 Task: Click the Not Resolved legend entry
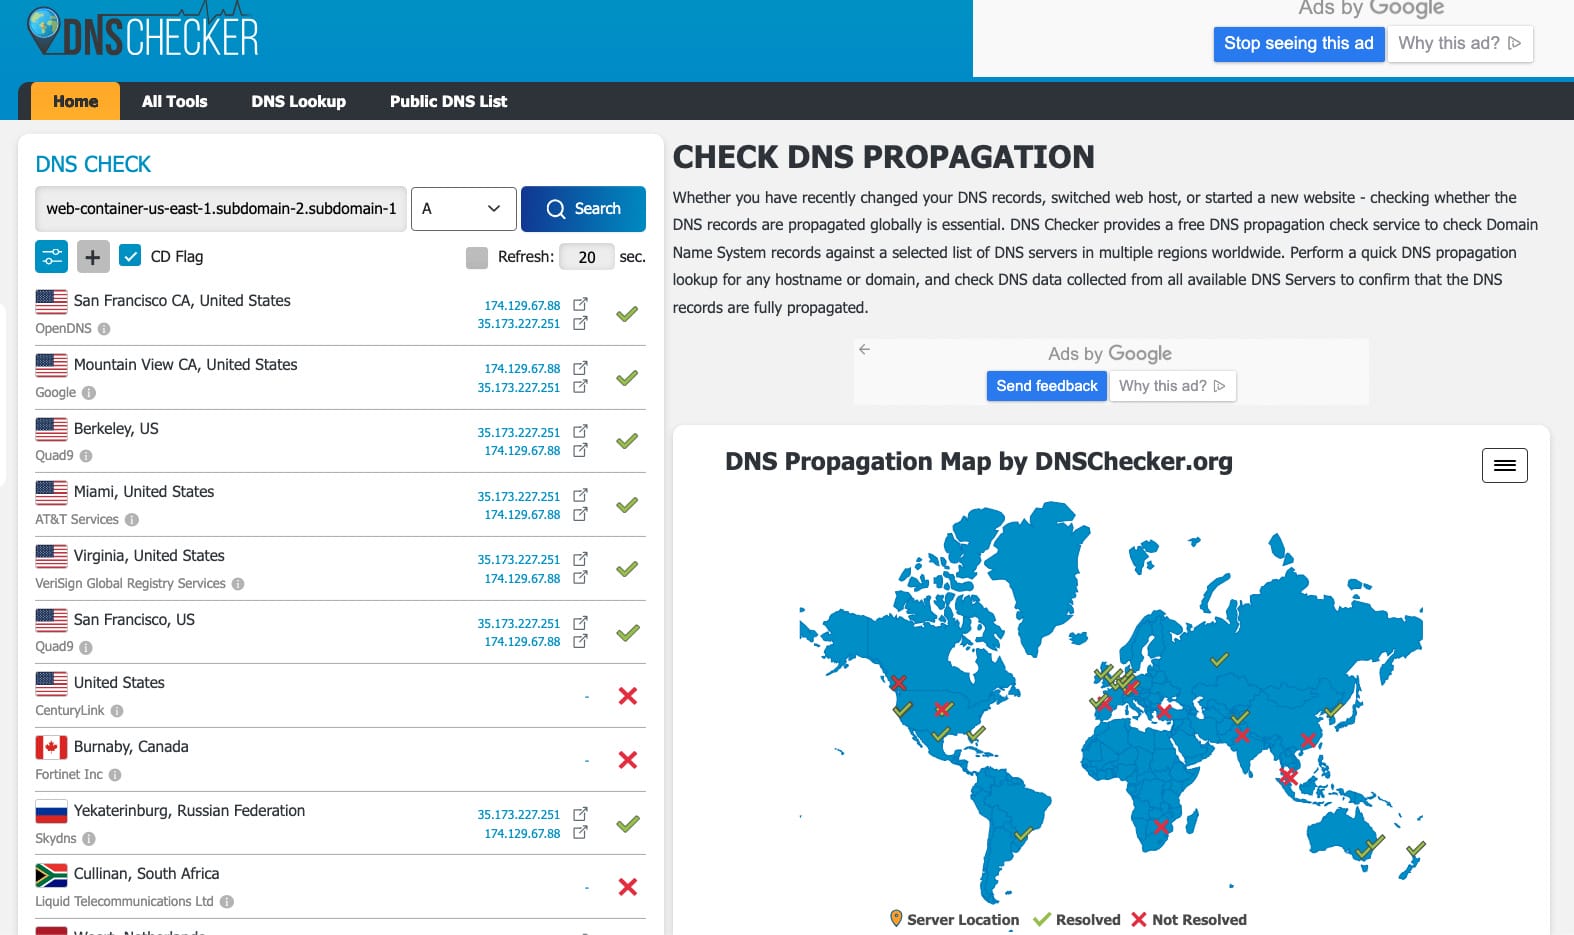(1189, 920)
